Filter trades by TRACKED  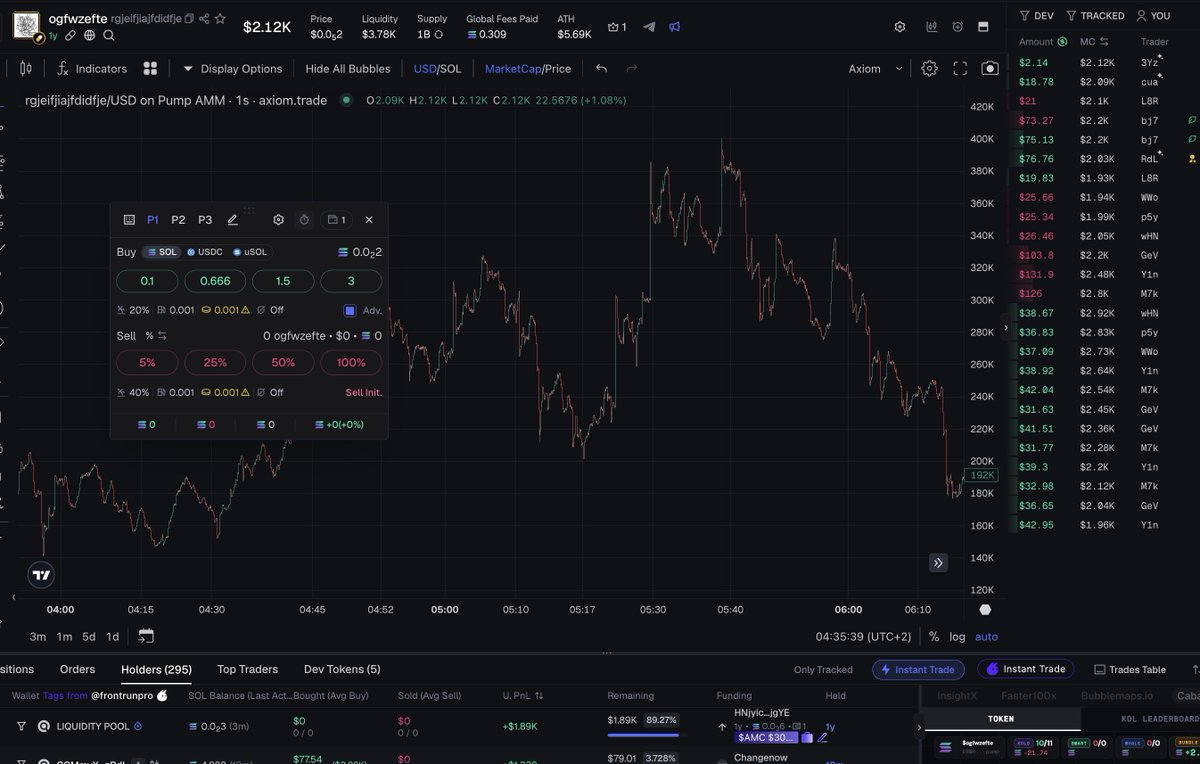(x=1095, y=16)
